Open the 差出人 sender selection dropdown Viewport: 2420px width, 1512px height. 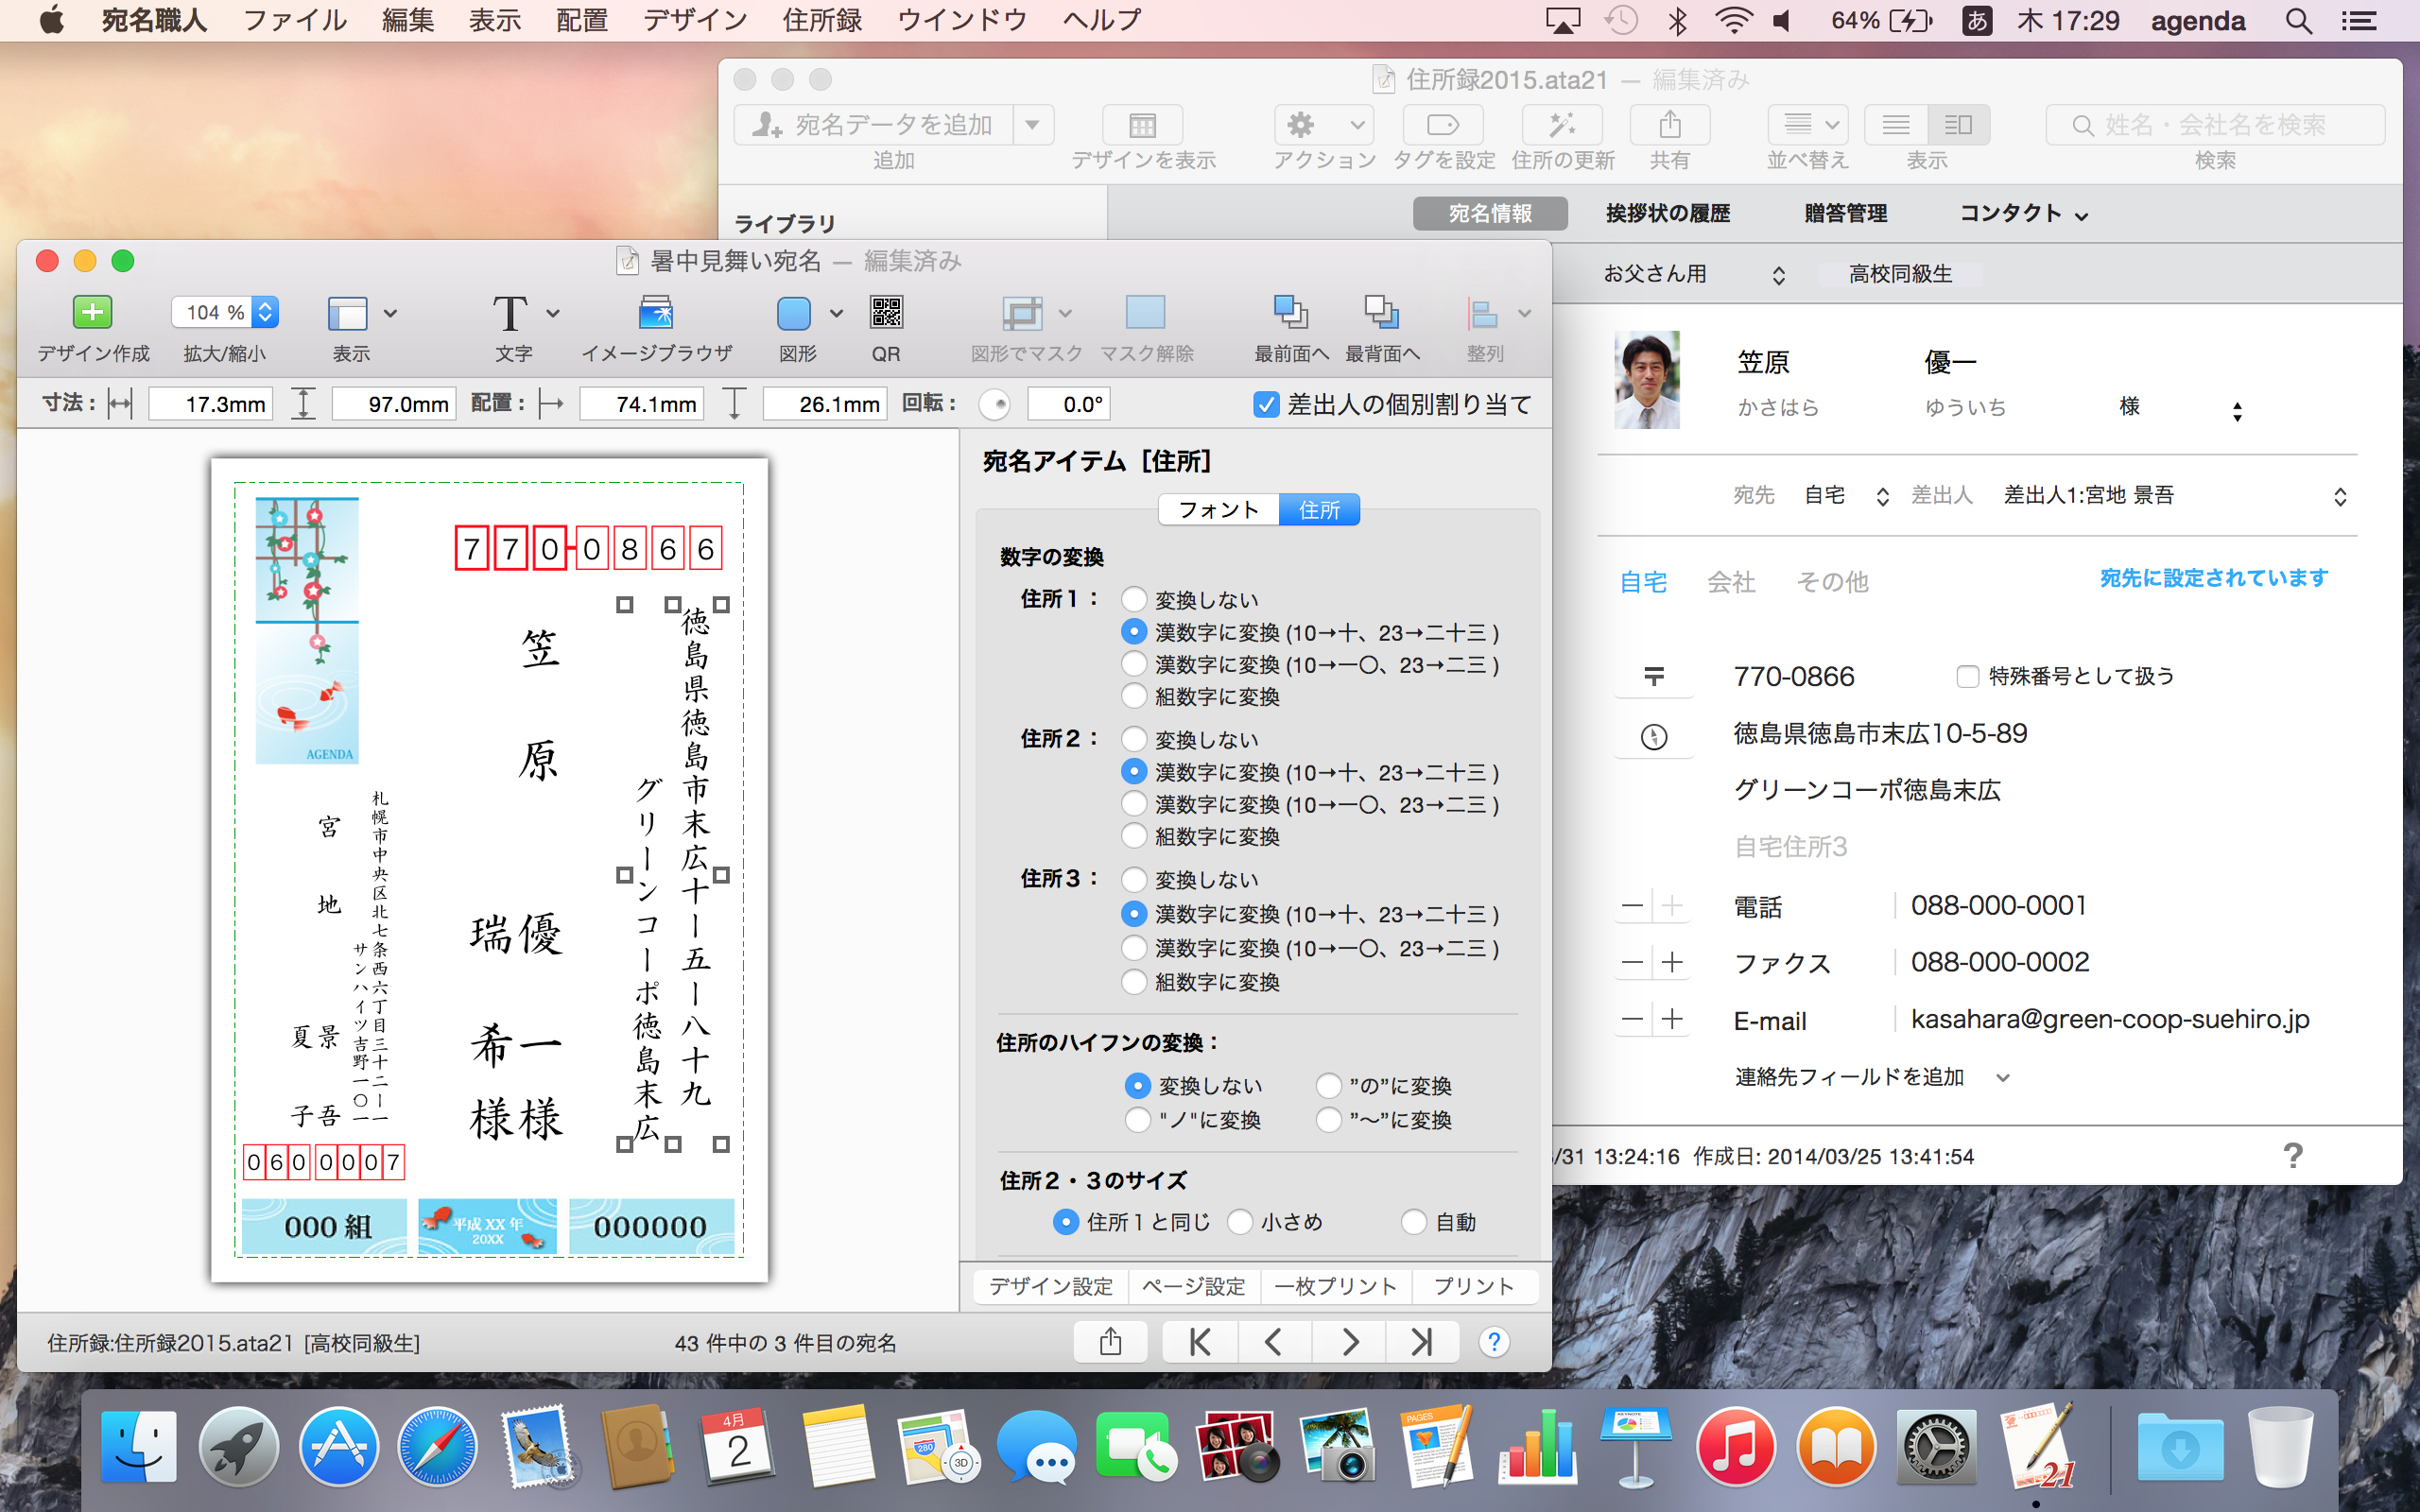click(2340, 497)
